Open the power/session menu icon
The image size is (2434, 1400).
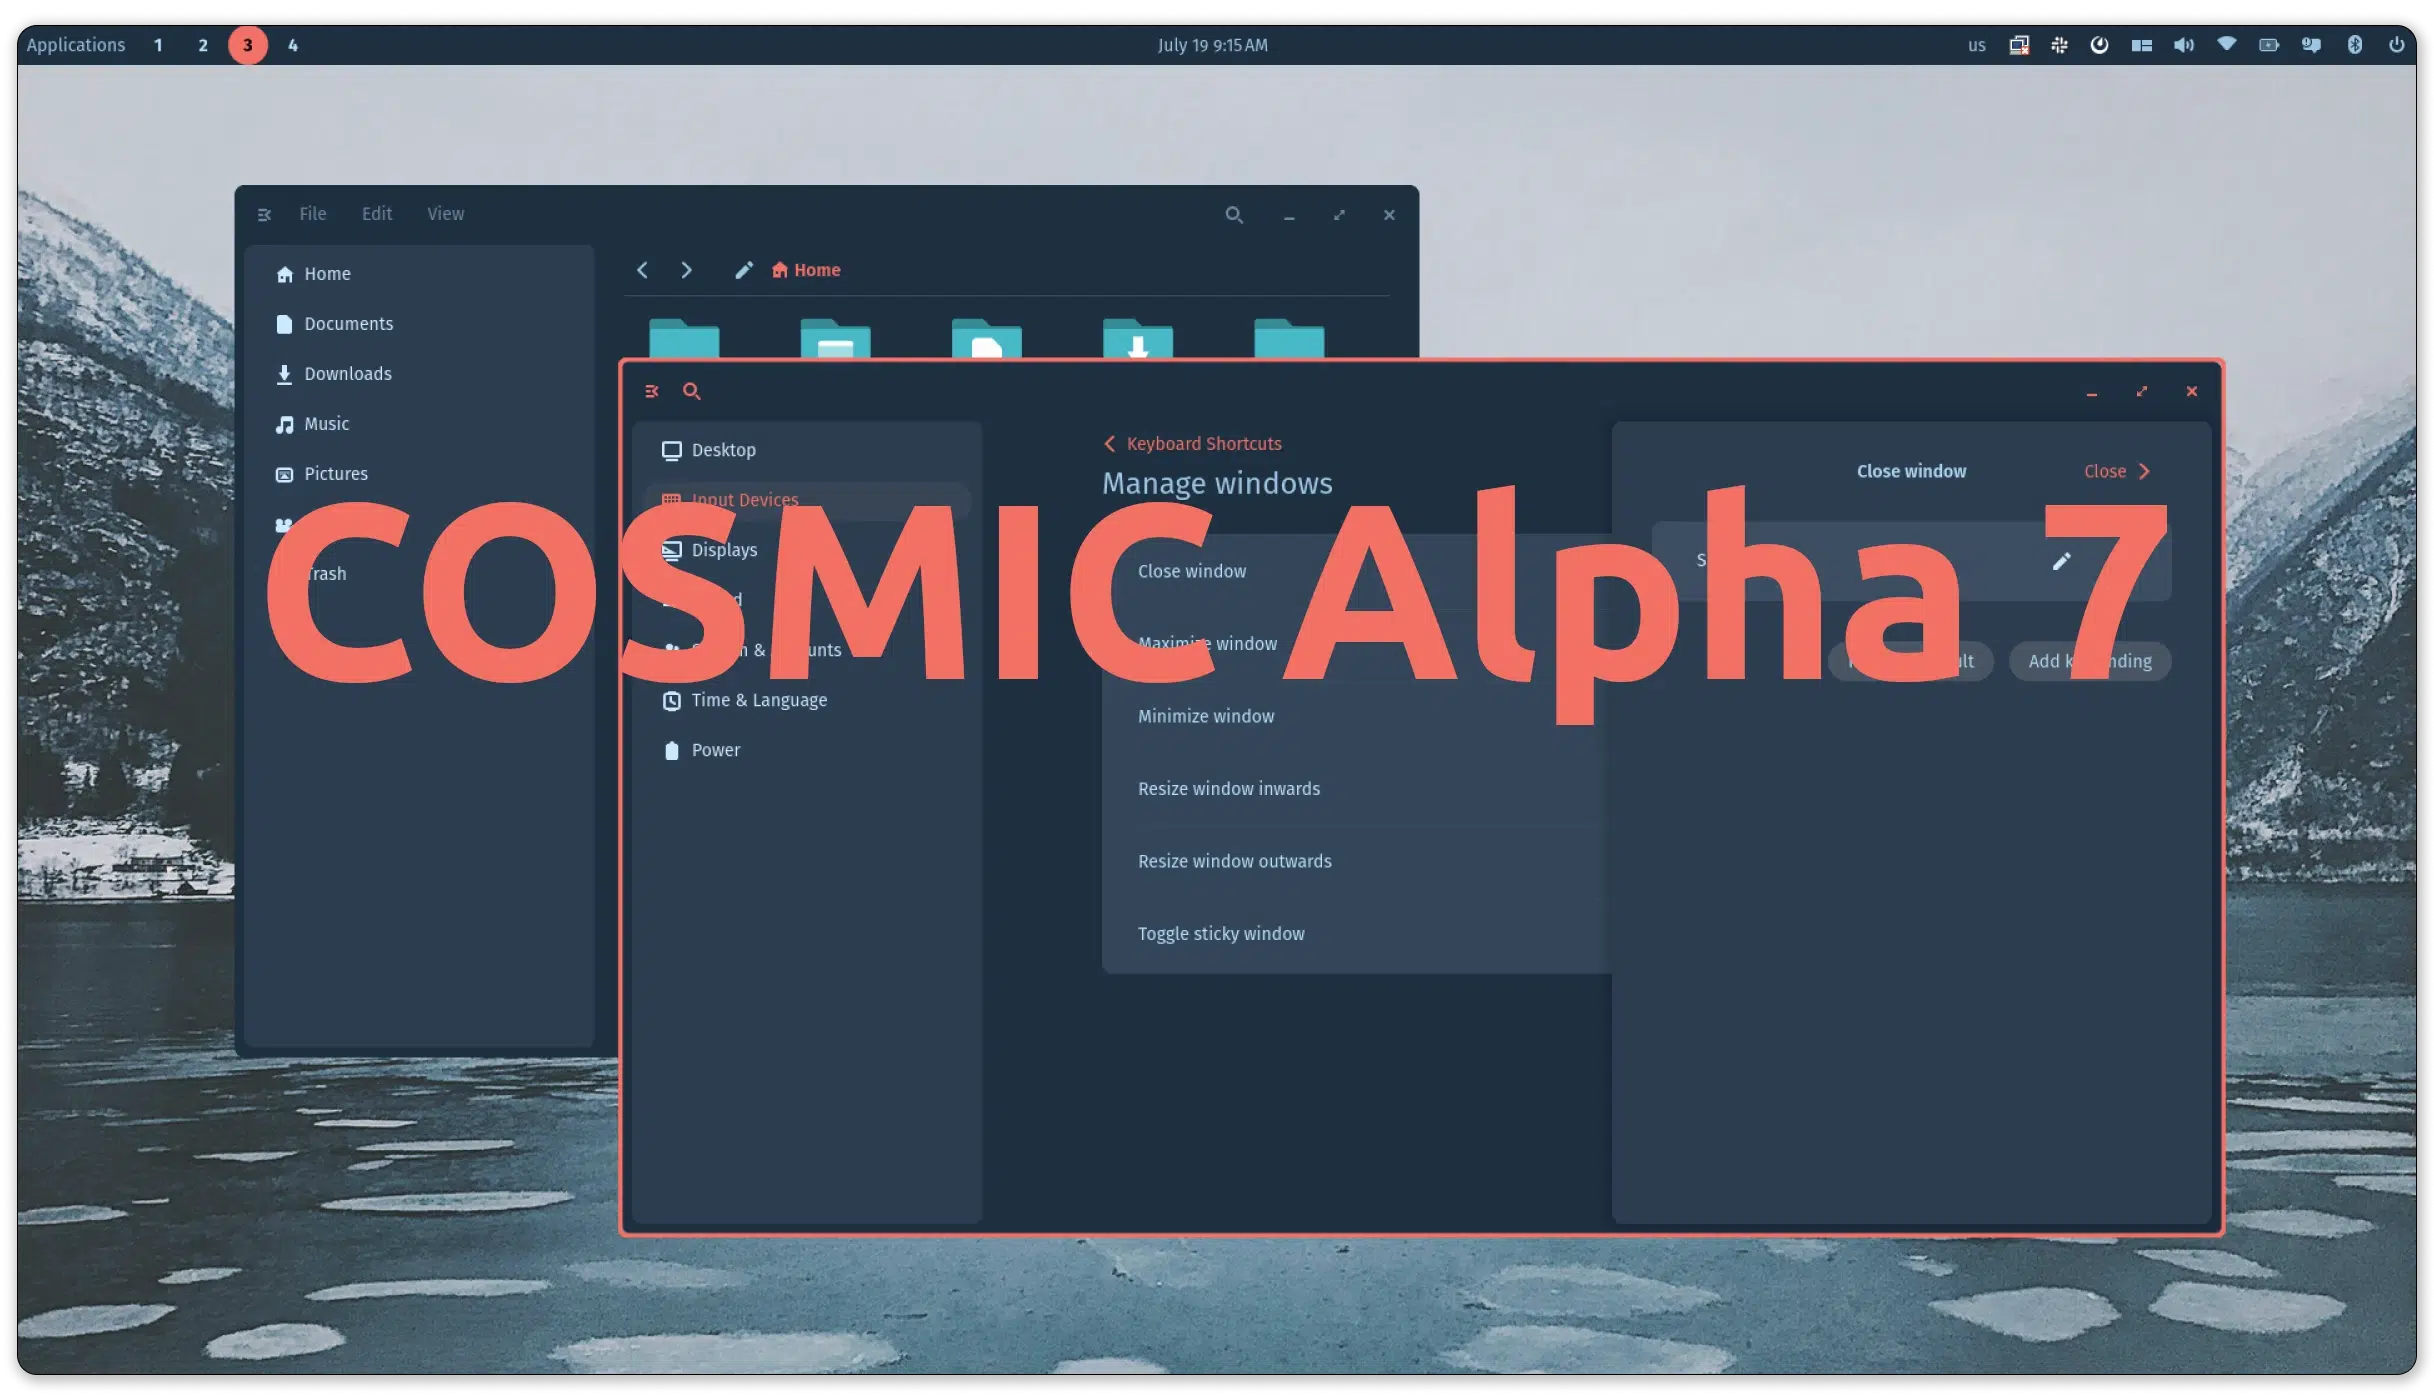coord(2396,45)
